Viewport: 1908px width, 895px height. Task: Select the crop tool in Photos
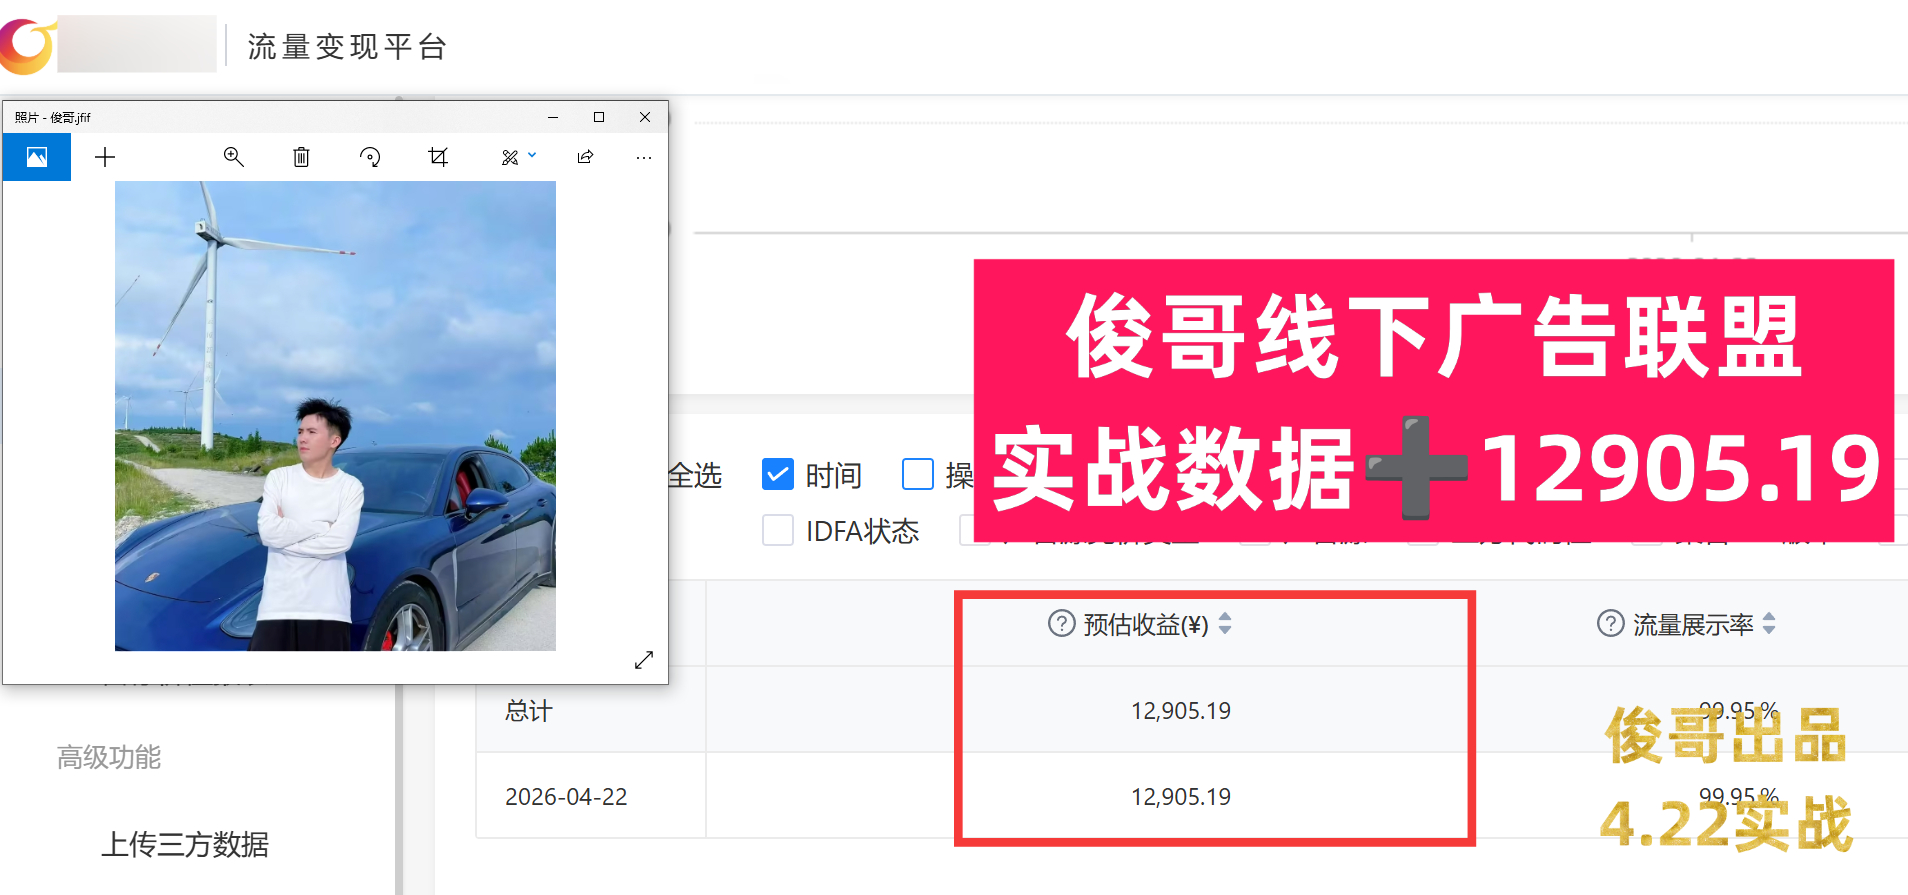438,157
